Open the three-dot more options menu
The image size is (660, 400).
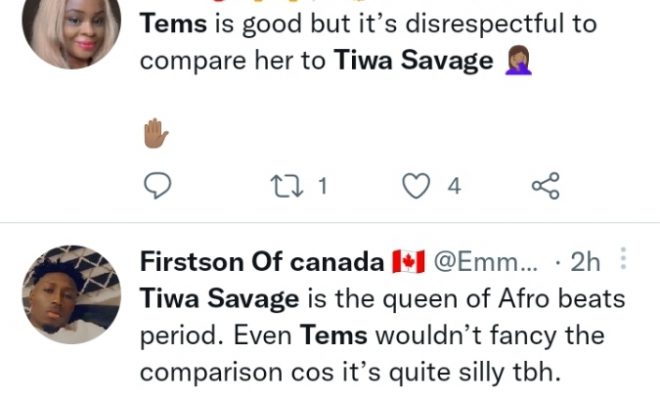[x=624, y=262]
